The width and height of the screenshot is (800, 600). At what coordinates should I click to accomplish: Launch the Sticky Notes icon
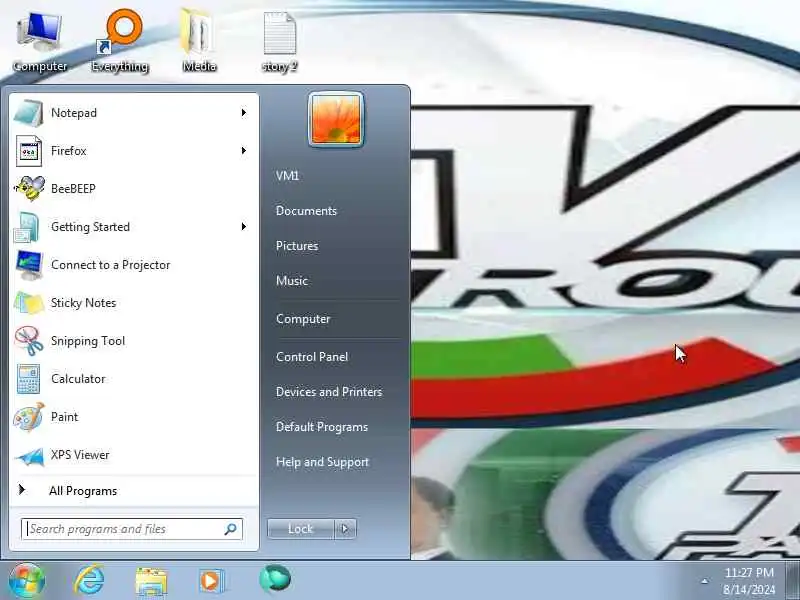(x=29, y=303)
